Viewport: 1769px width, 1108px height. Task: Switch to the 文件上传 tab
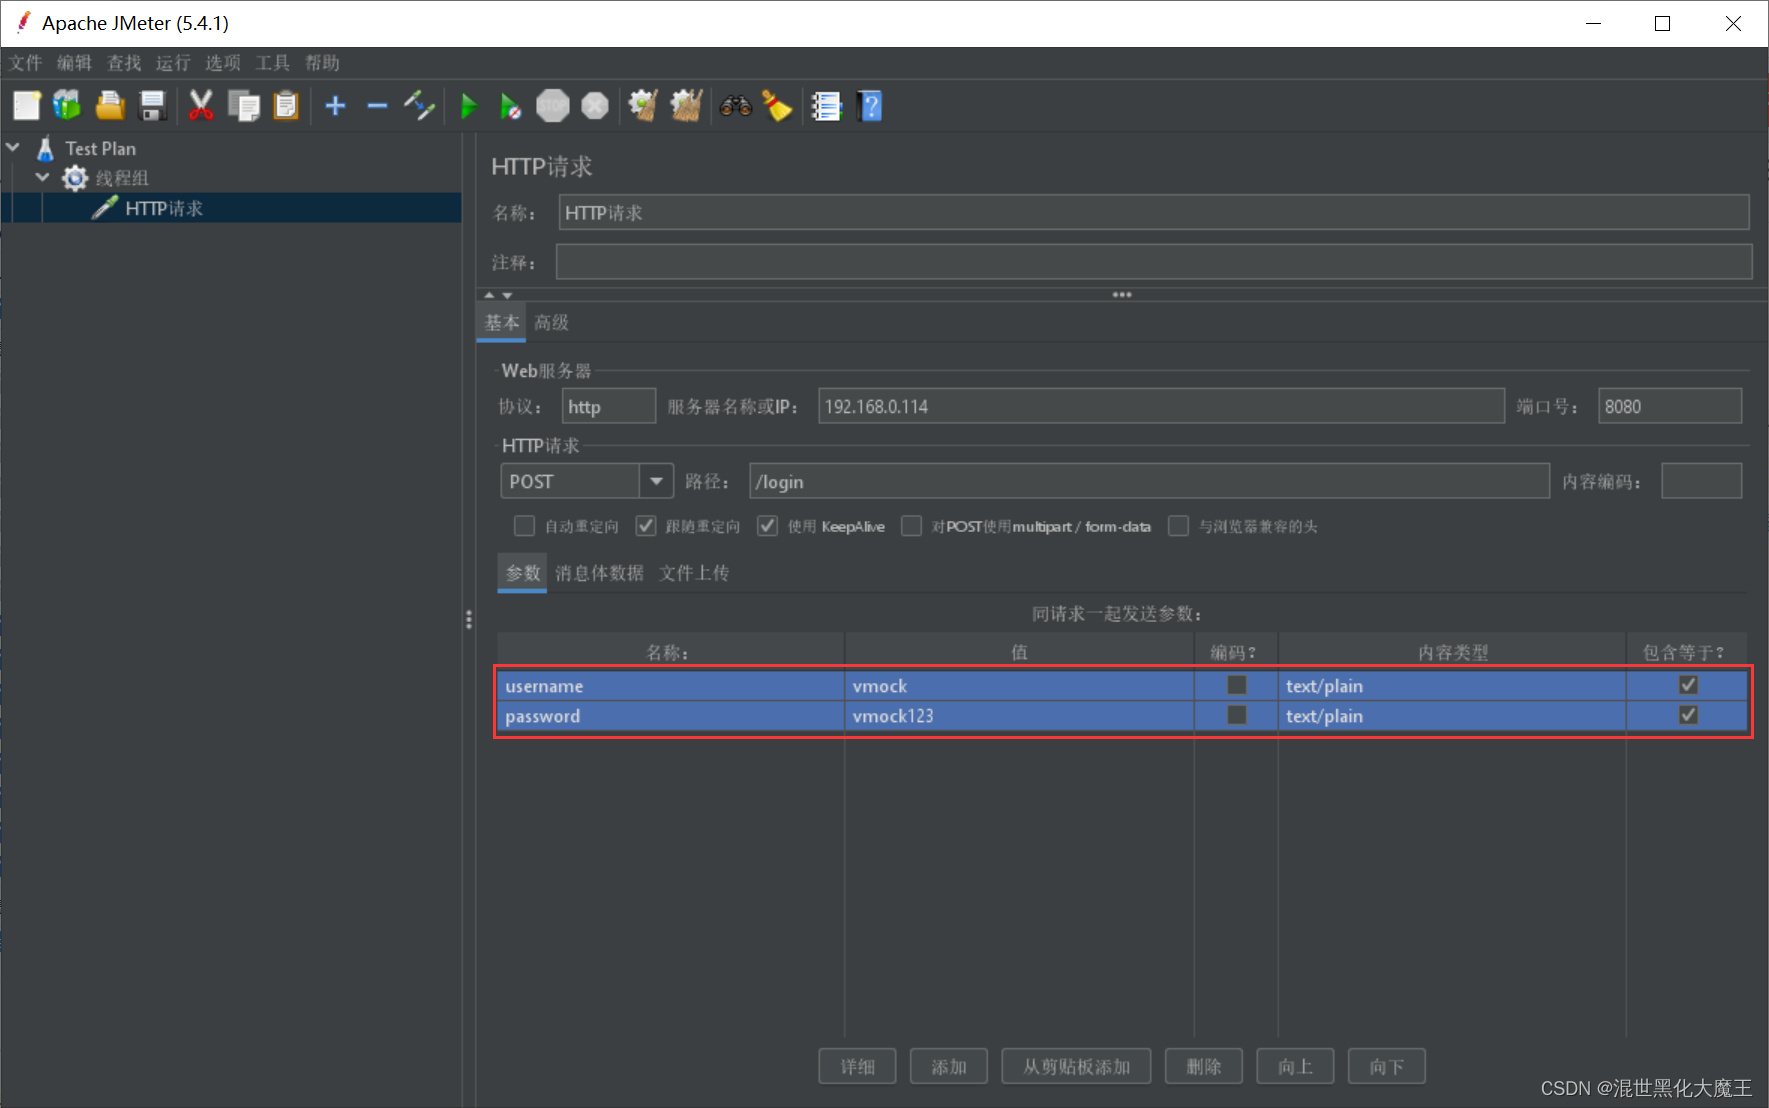click(694, 573)
